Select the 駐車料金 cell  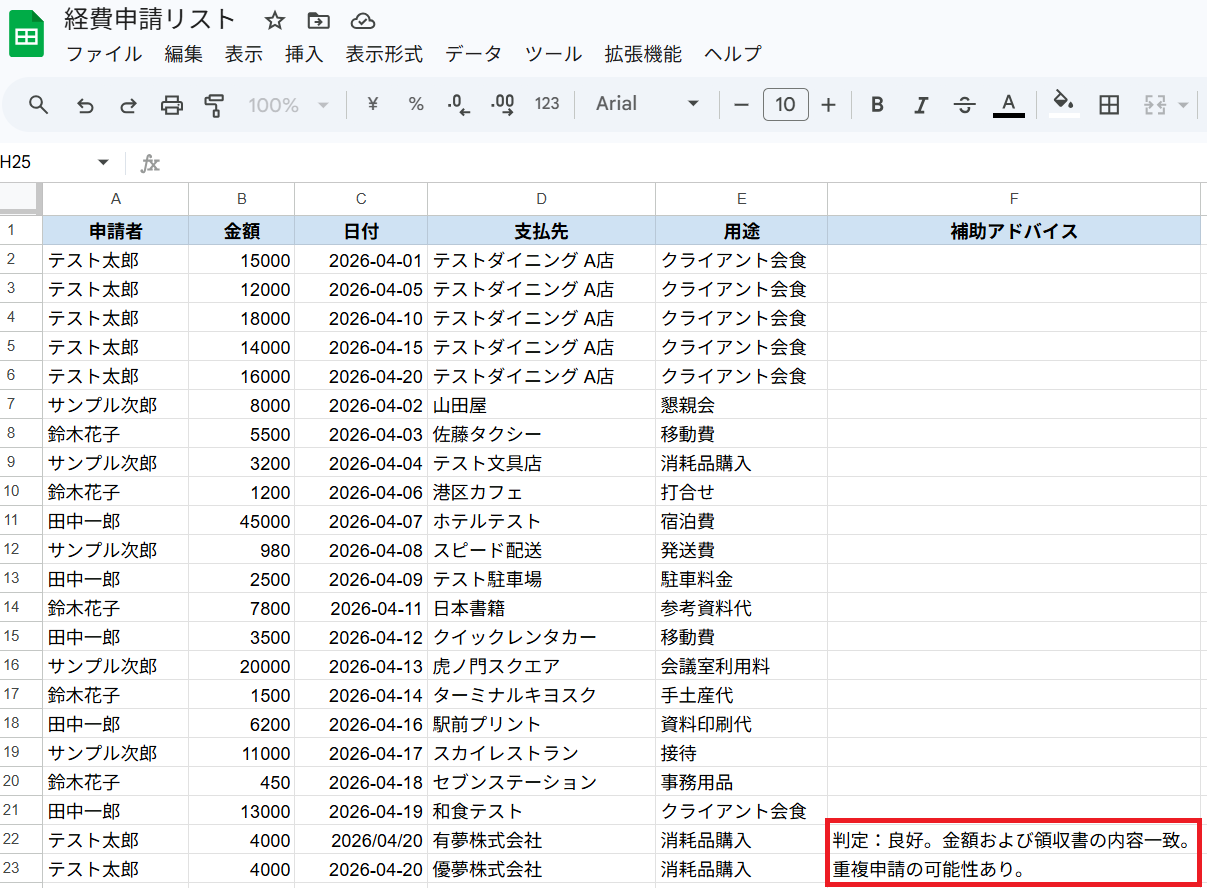[741, 579]
